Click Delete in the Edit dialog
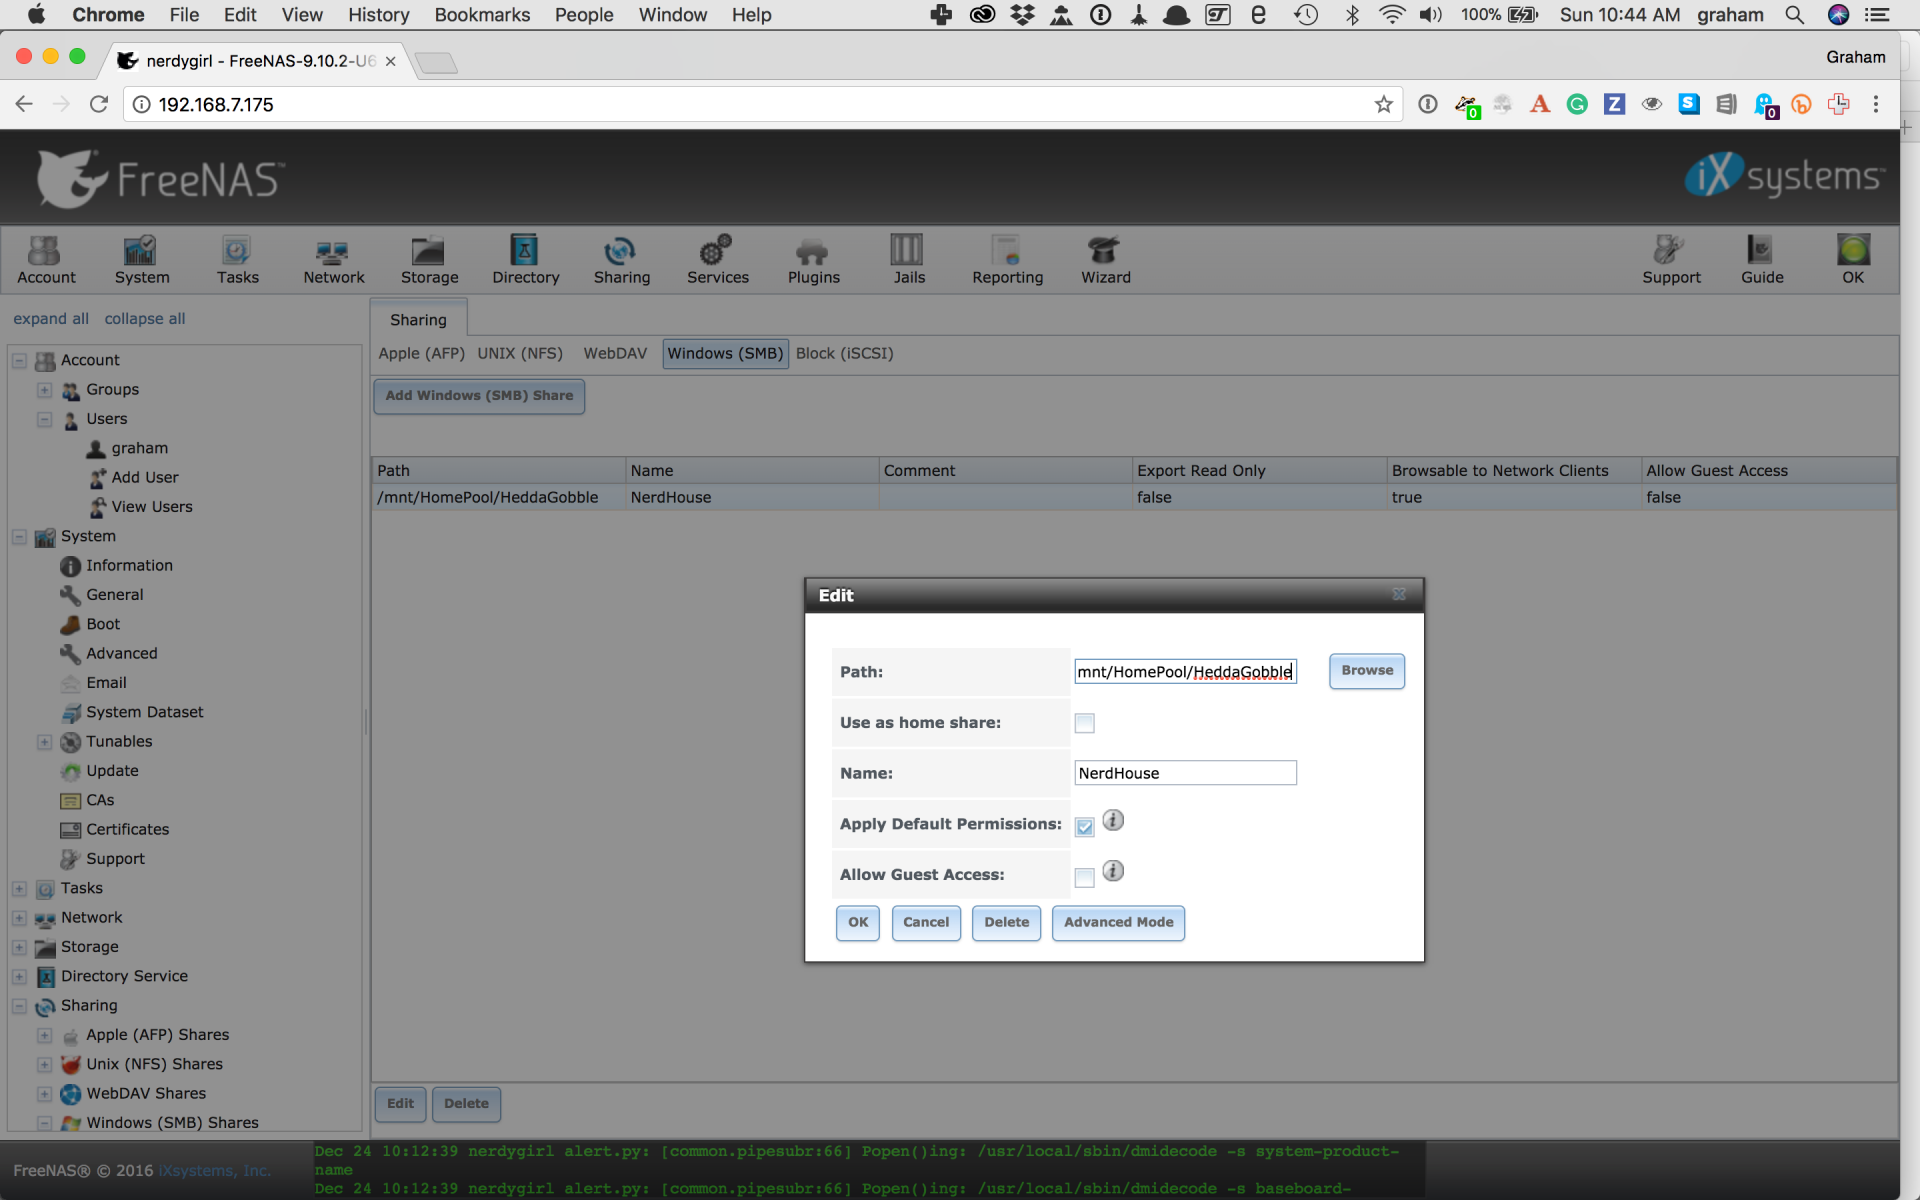 [1006, 922]
